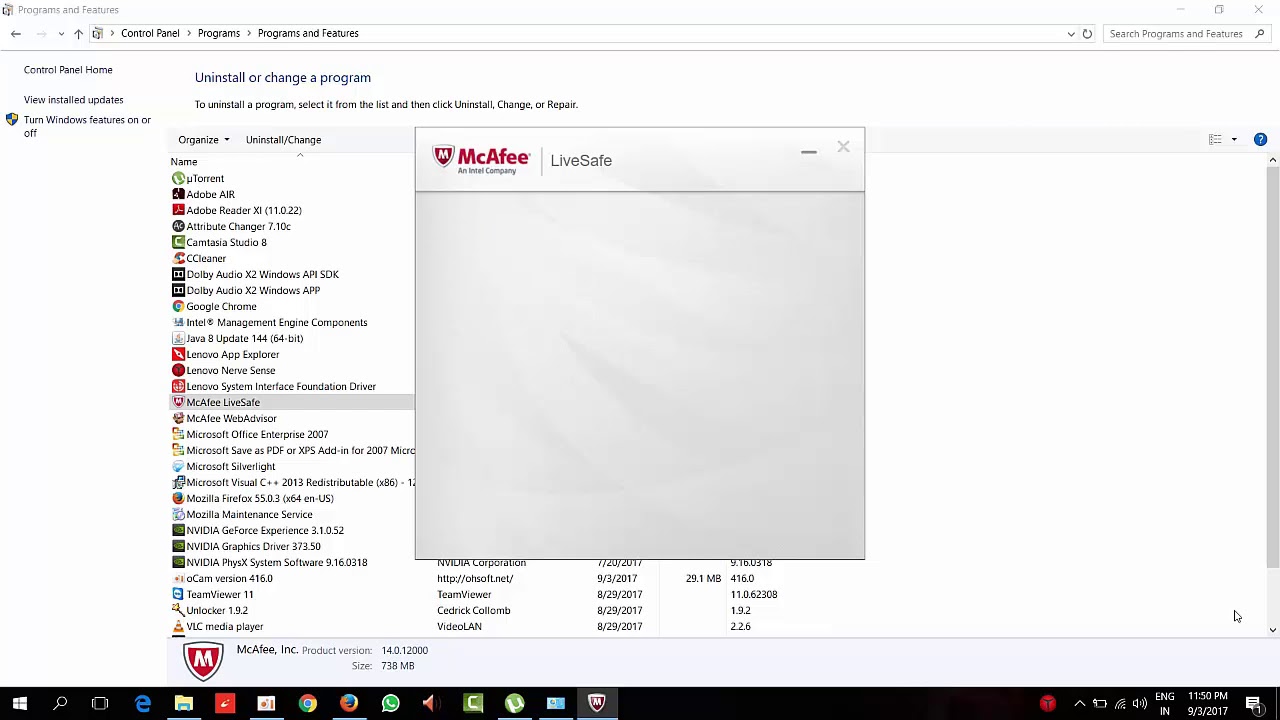Open View installed updates link
Screen dimensions: 1280x720
click(x=74, y=100)
